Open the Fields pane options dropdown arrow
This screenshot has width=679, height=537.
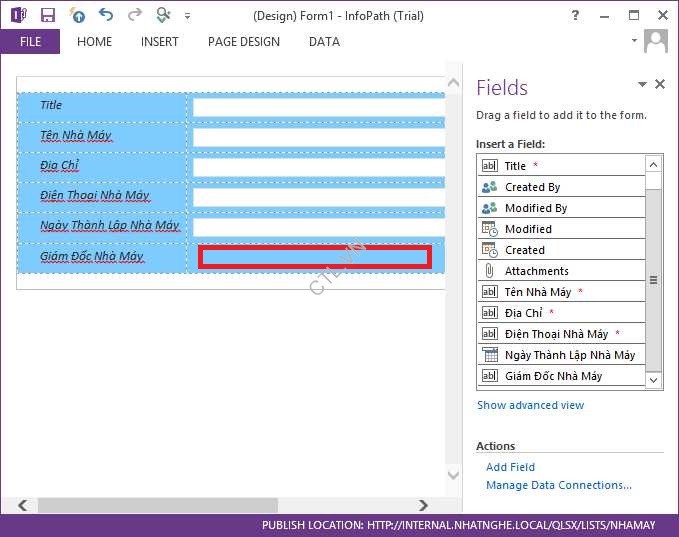click(x=643, y=85)
